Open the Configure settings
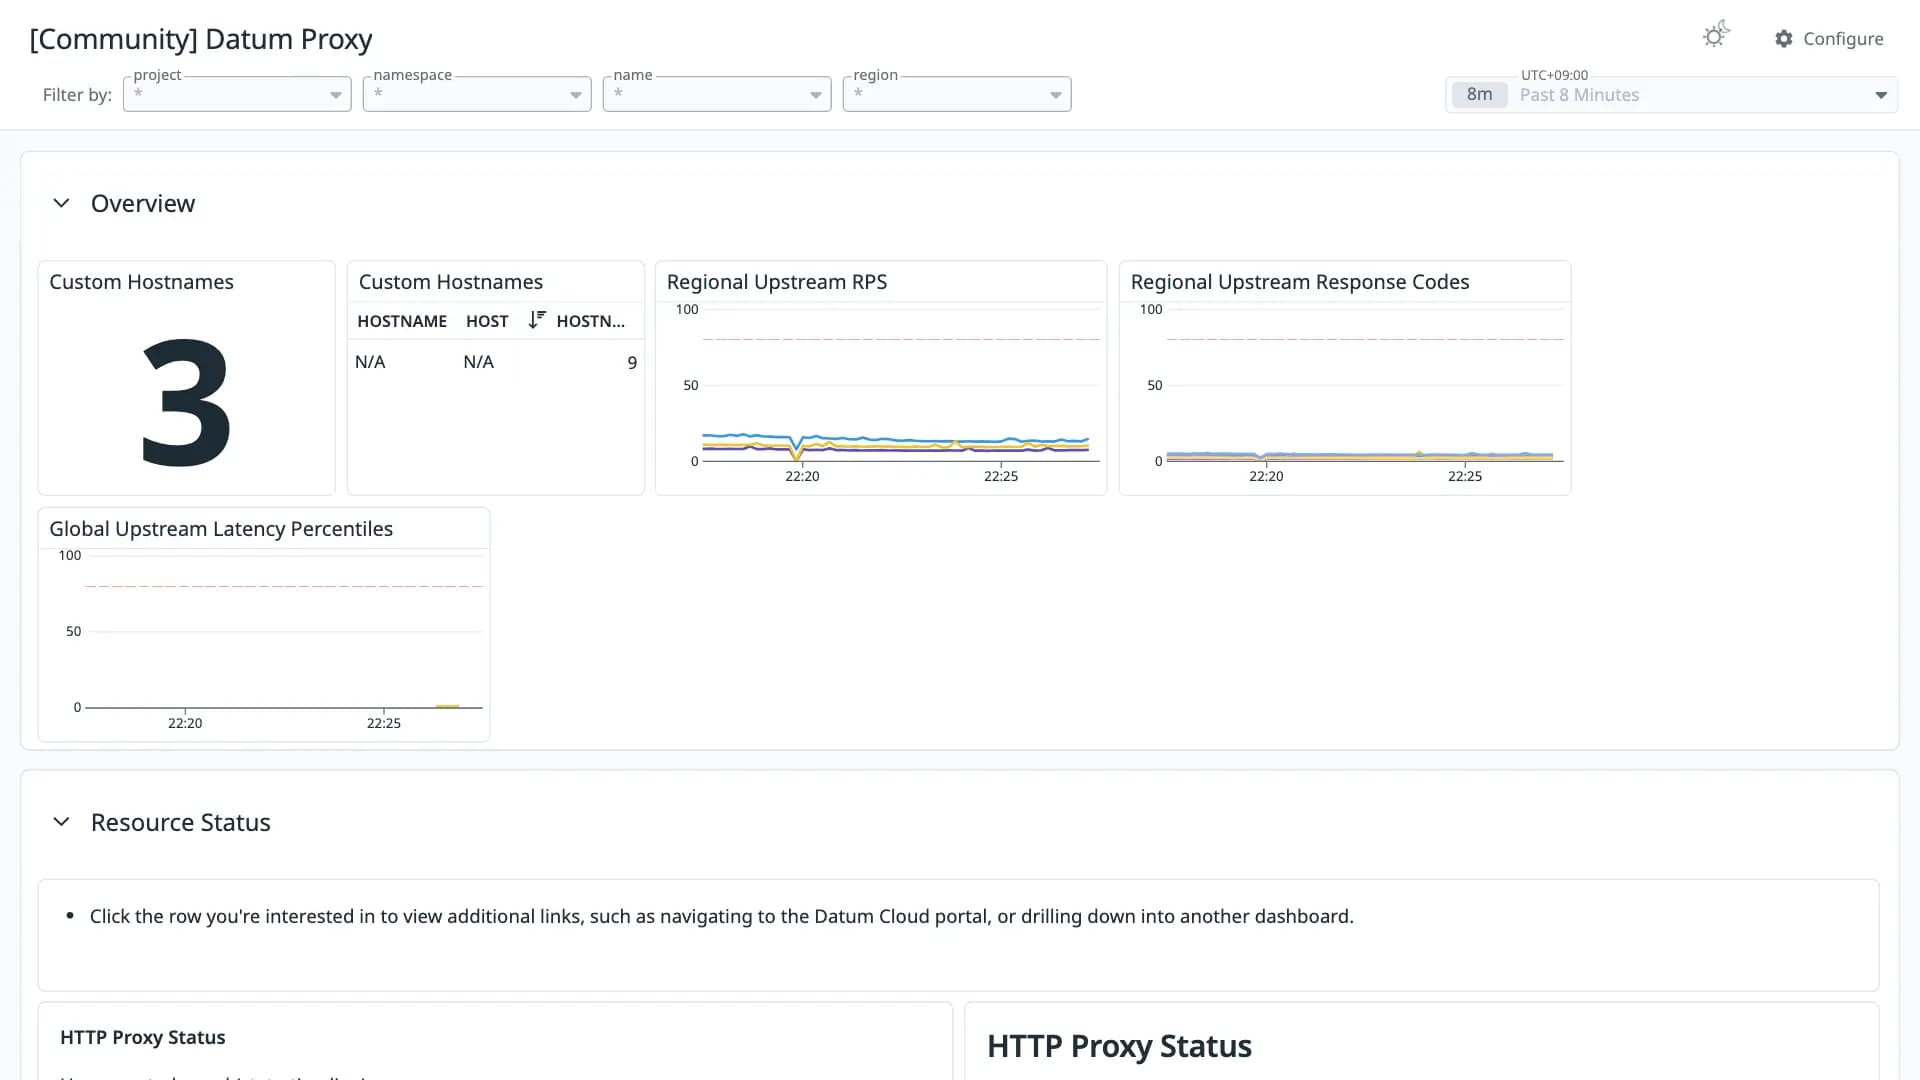Image resolution: width=1920 pixels, height=1080 pixels. tap(1829, 39)
